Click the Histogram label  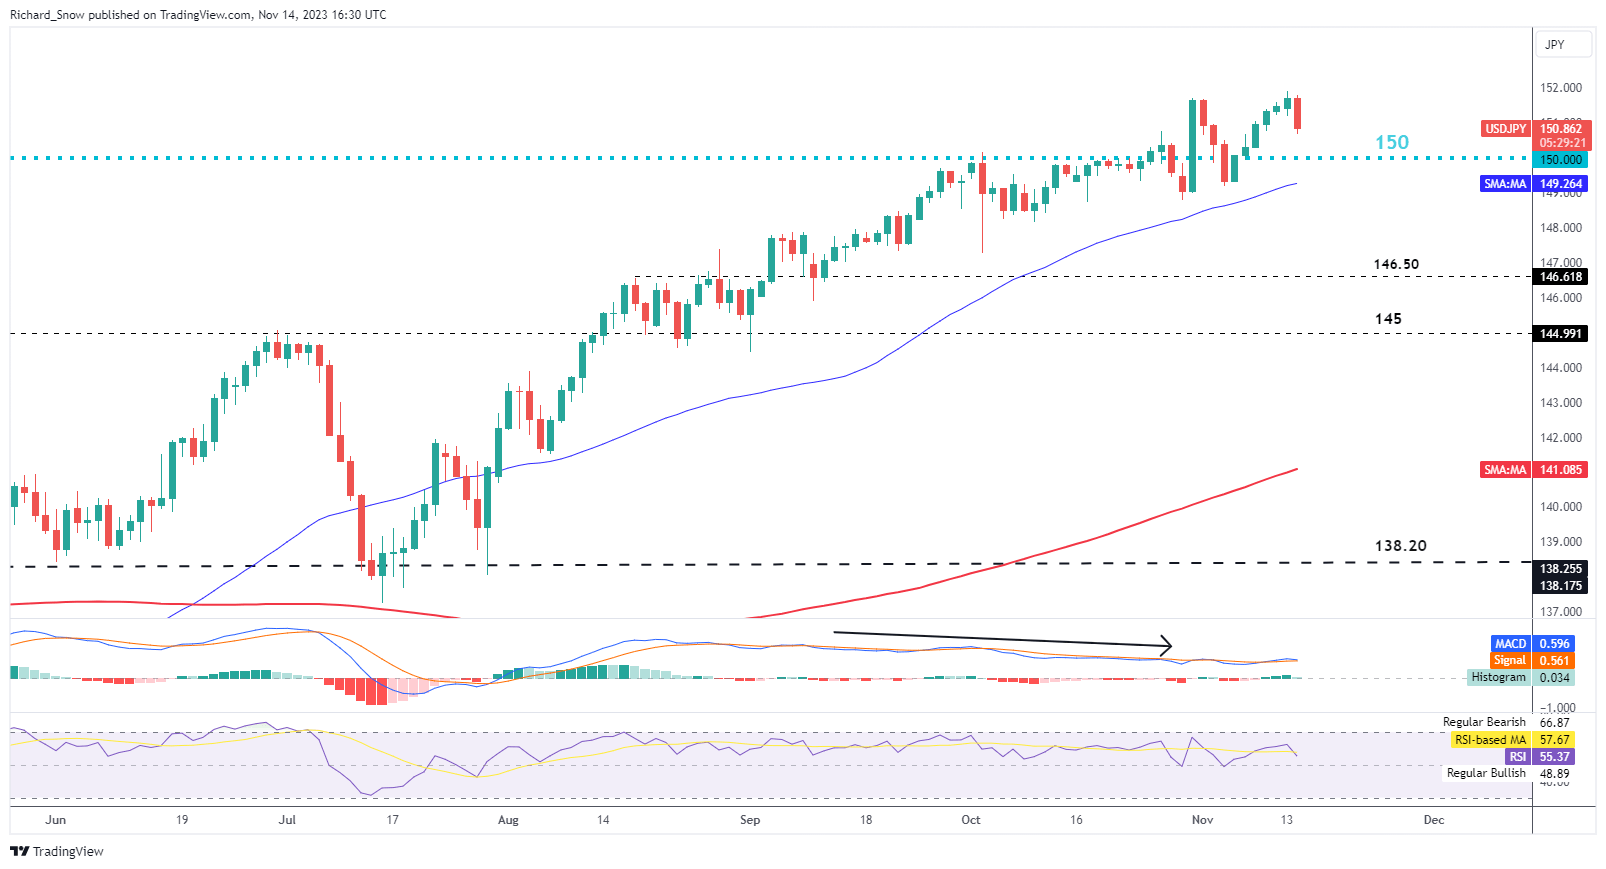[1499, 678]
